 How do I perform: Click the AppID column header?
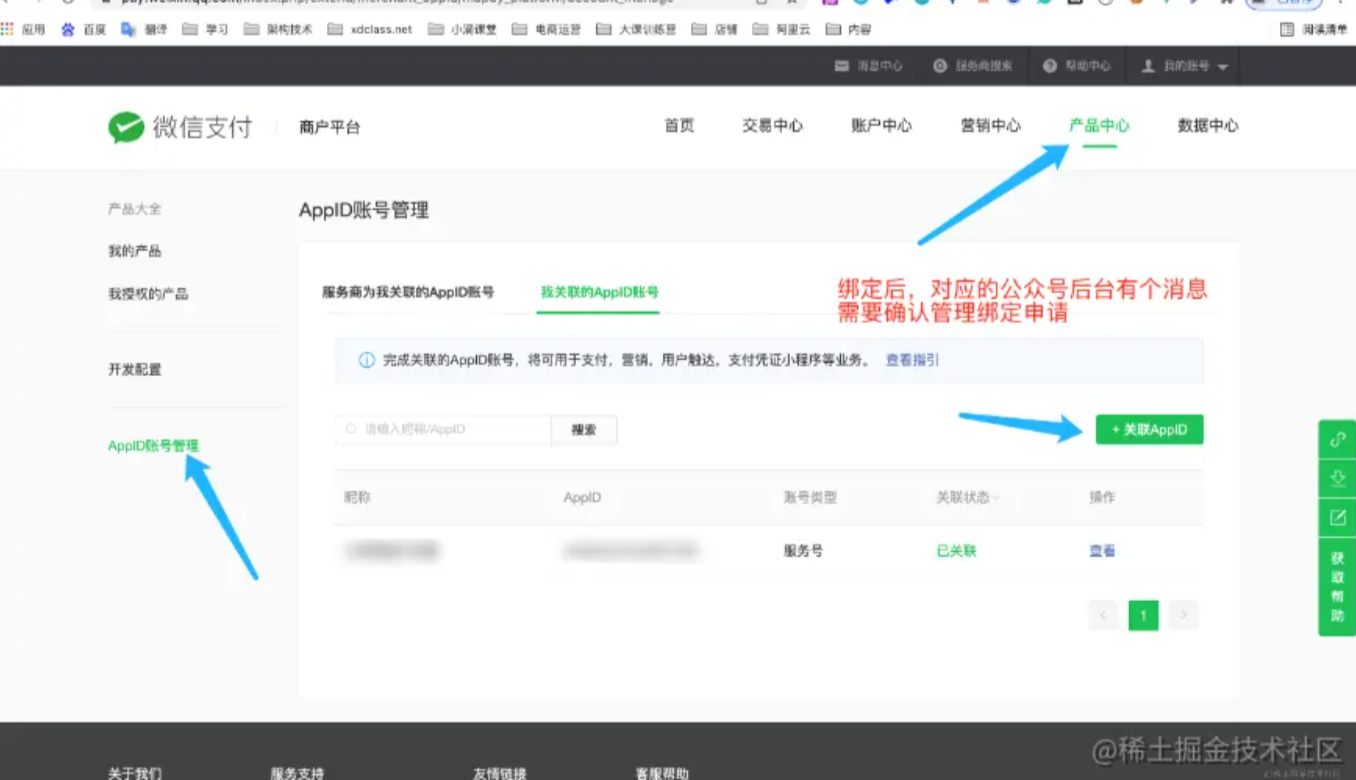(x=582, y=497)
